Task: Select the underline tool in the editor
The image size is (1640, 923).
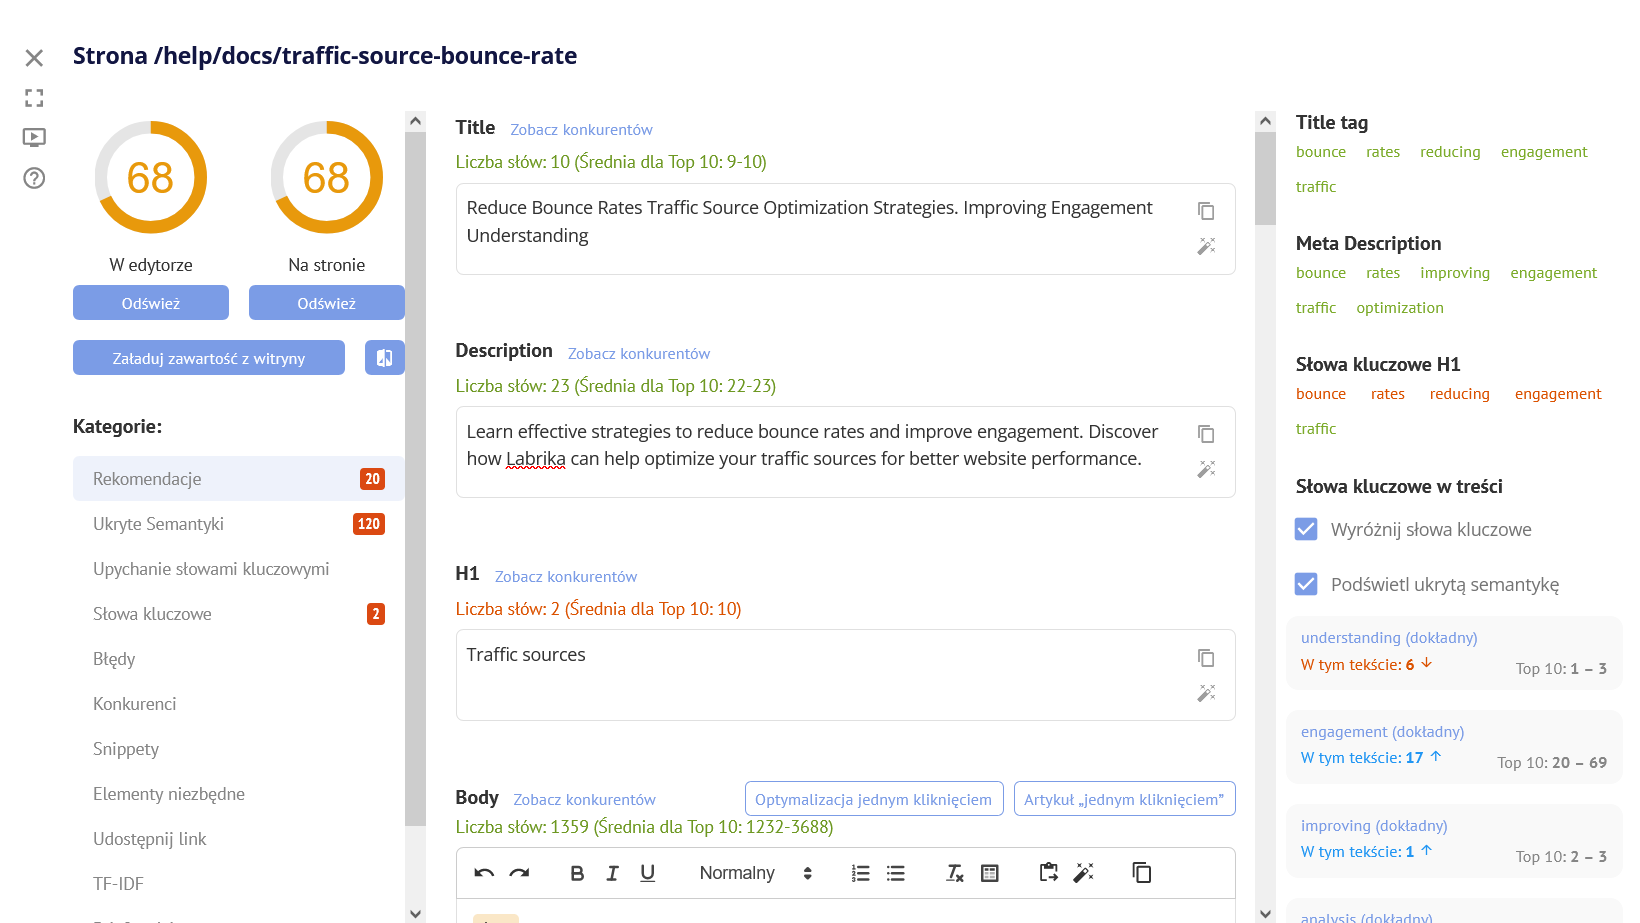Action: coord(647,872)
